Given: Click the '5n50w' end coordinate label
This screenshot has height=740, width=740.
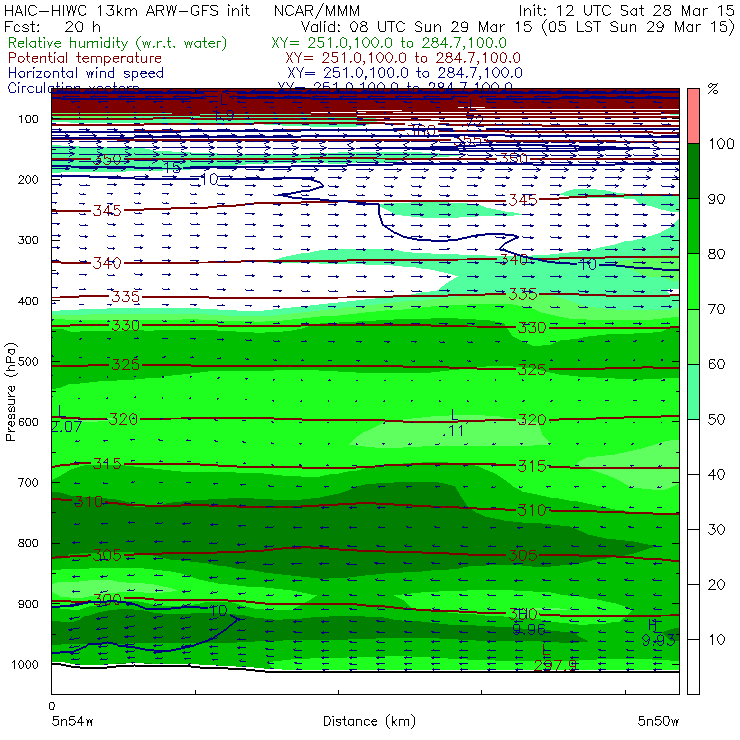Looking at the screenshot, I should pyautogui.click(x=658, y=722).
